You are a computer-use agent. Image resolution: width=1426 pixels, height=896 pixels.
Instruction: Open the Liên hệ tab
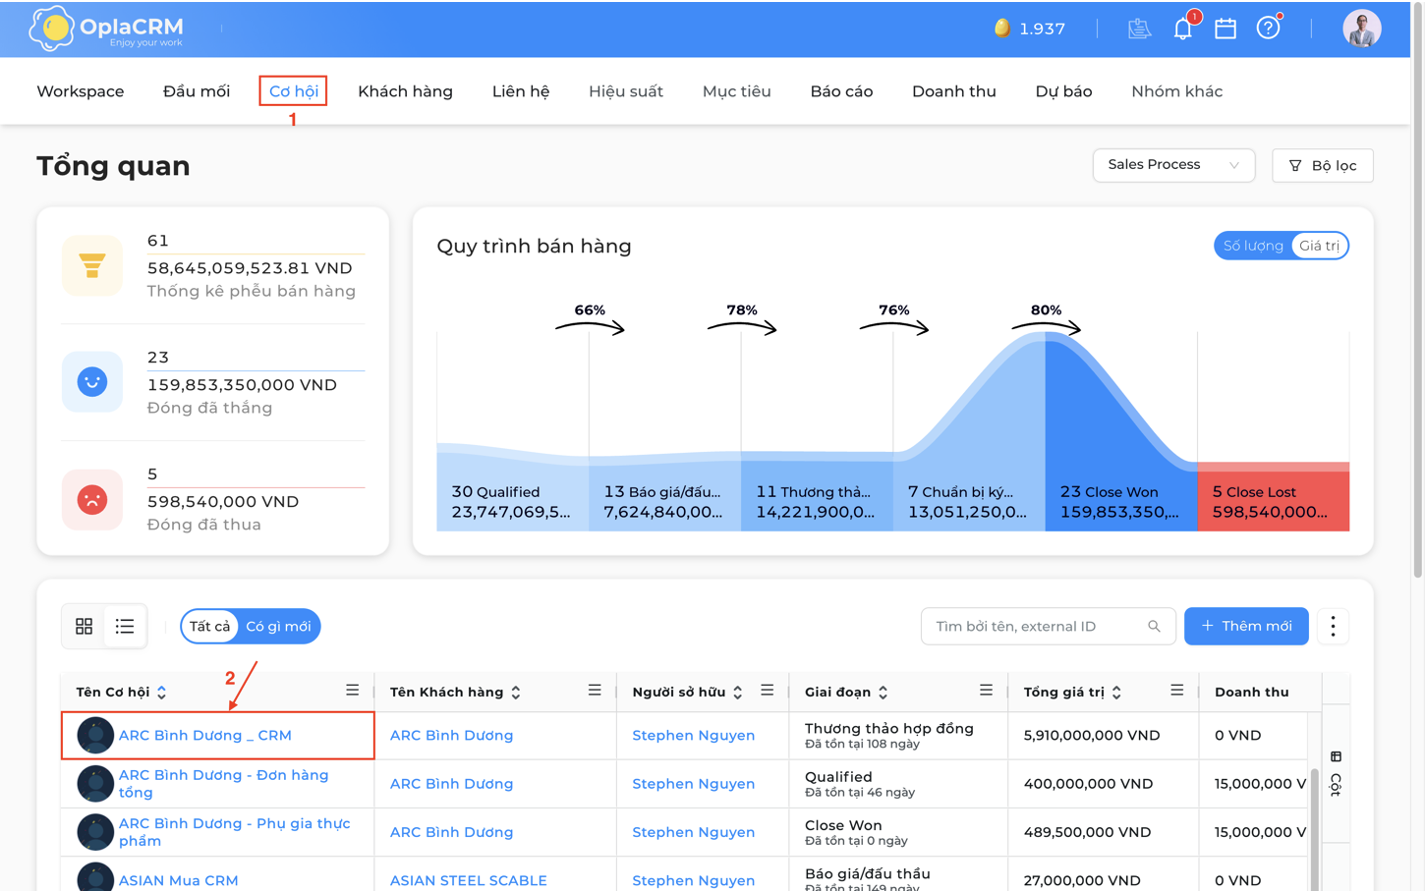(520, 91)
